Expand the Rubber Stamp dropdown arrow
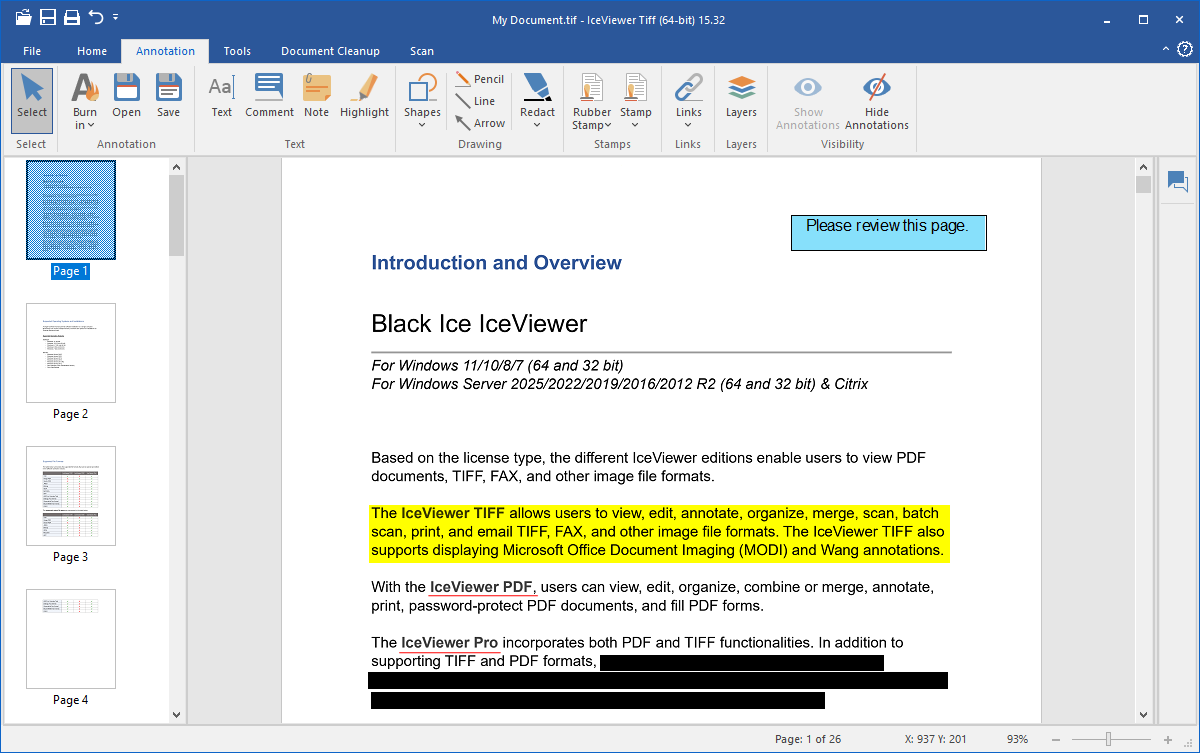 pos(609,126)
